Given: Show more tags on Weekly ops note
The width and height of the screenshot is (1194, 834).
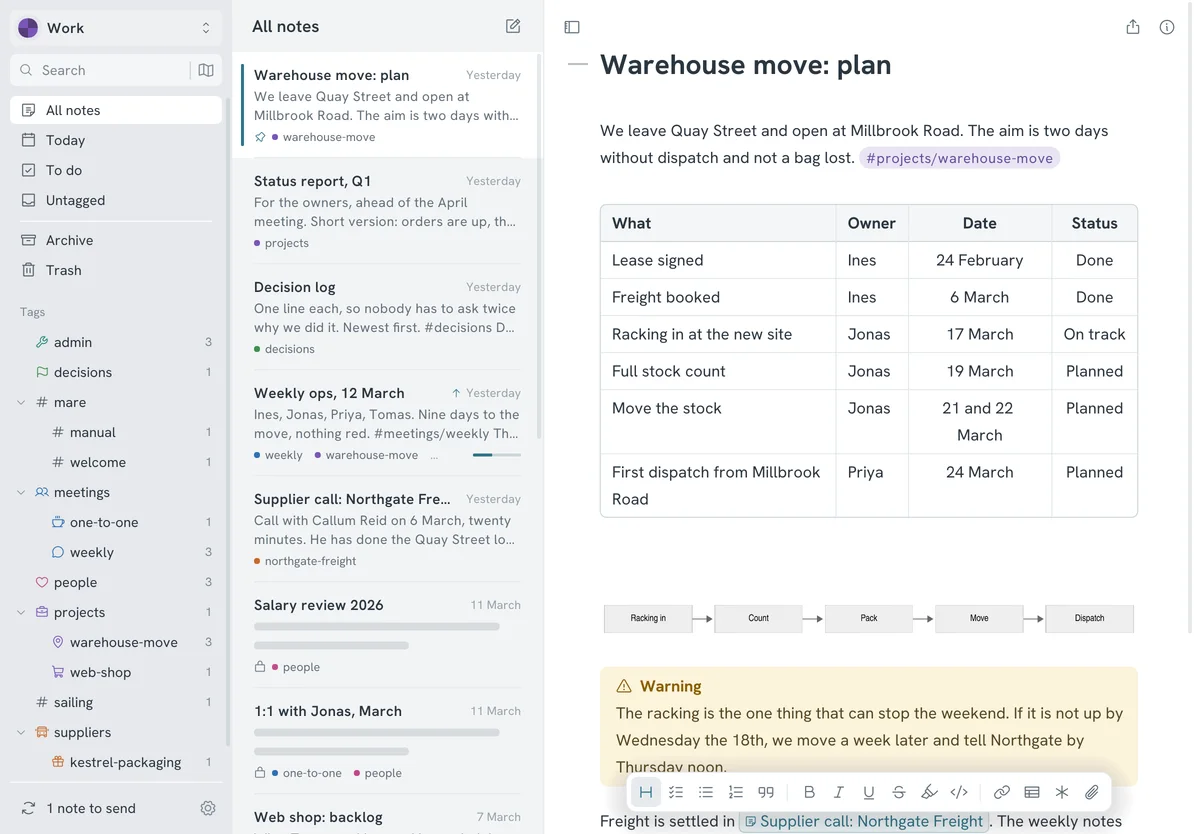Looking at the screenshot, I should (x=434, y=455).
